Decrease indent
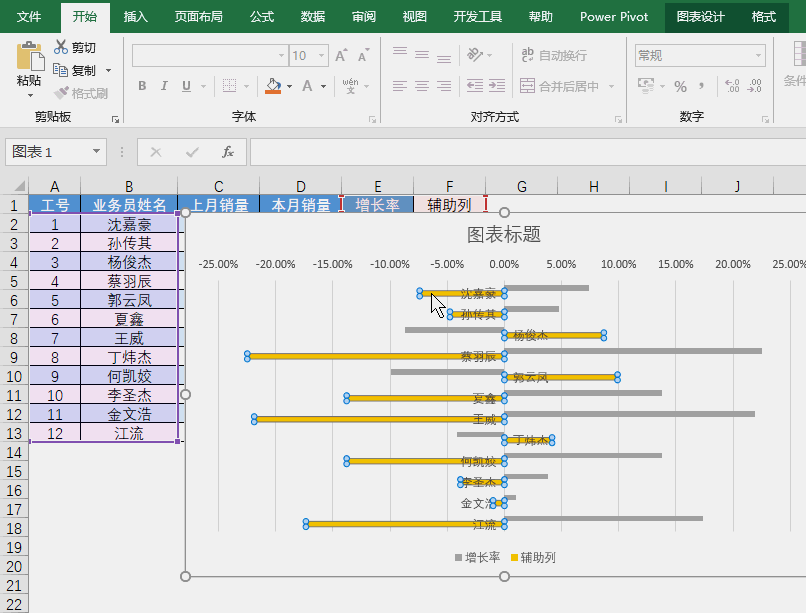This screenshot has height=613, width=806. pyautogui.click(x=474, y=86)
